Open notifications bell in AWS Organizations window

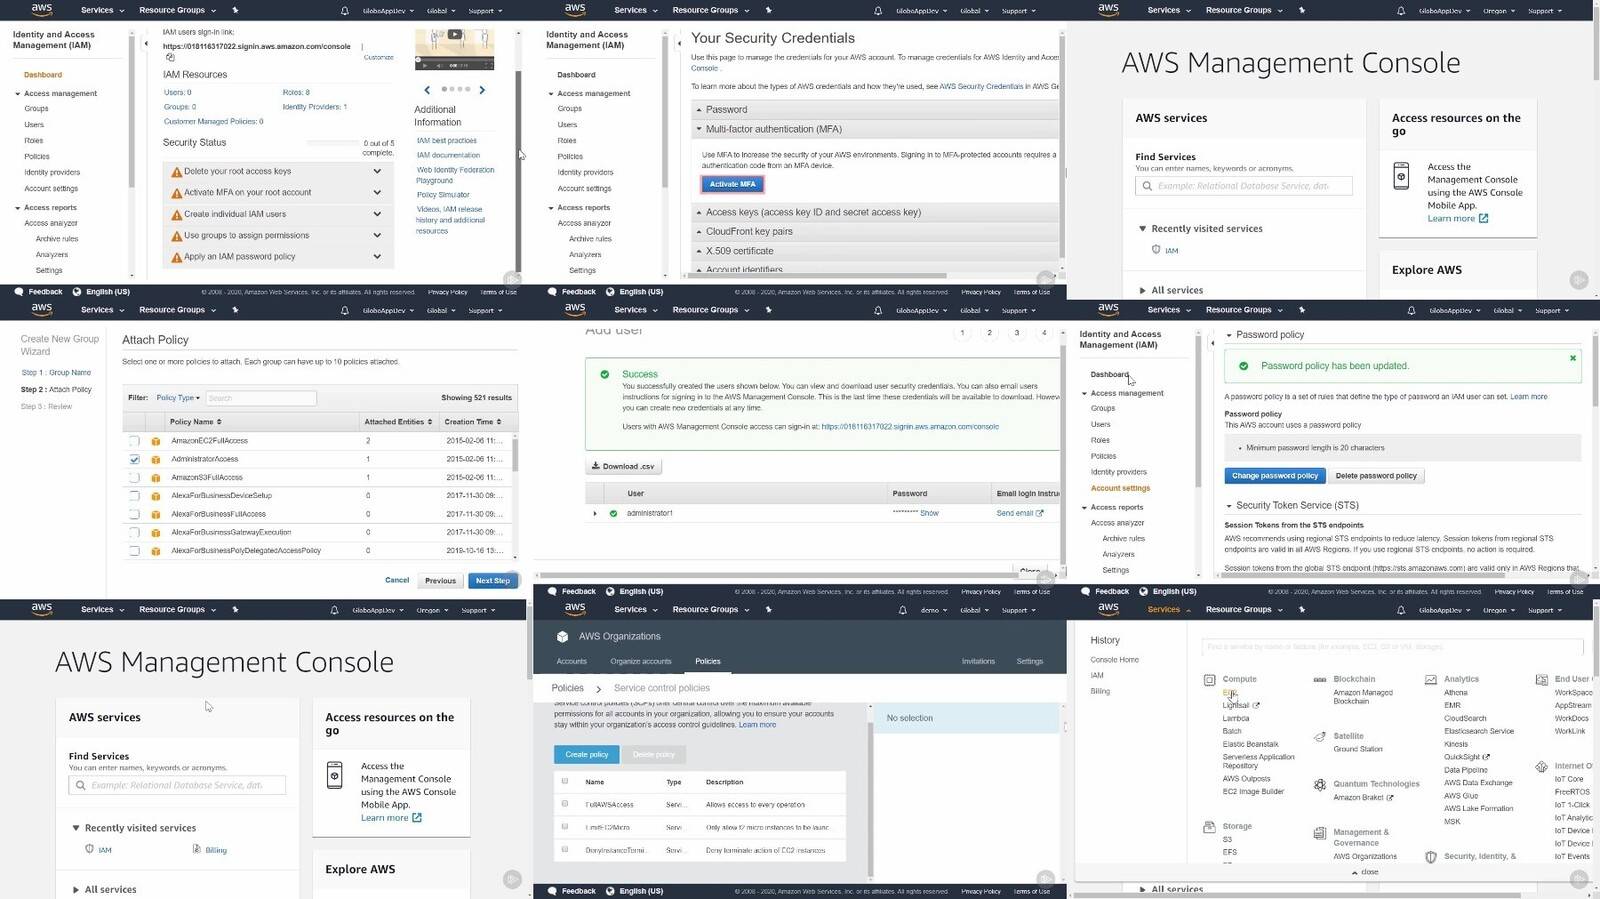[x=902, y=610]
